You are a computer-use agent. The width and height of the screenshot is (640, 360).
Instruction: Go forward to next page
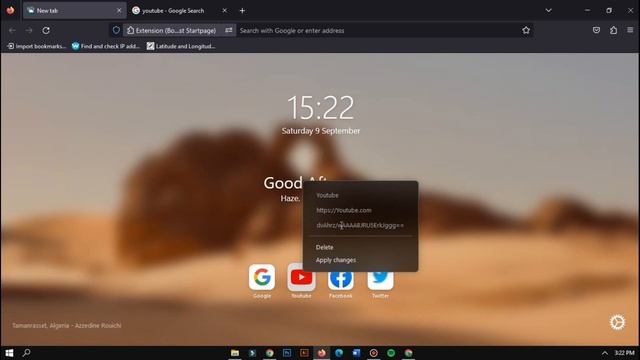[29, 30]
